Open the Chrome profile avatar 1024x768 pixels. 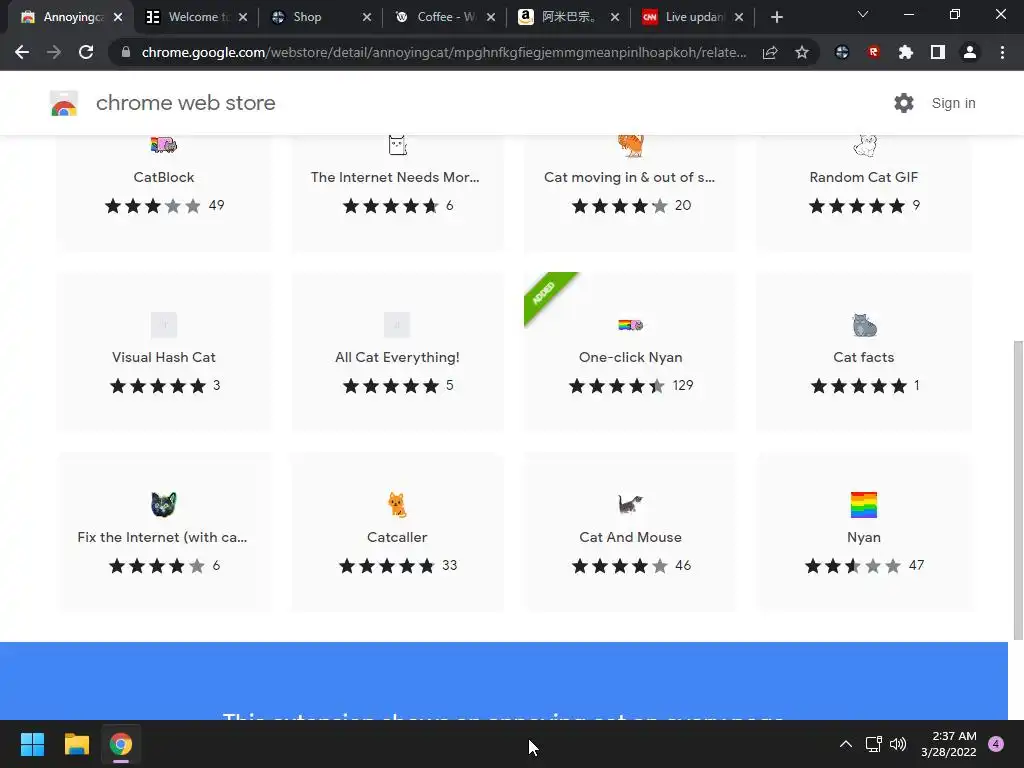point(970,52)
